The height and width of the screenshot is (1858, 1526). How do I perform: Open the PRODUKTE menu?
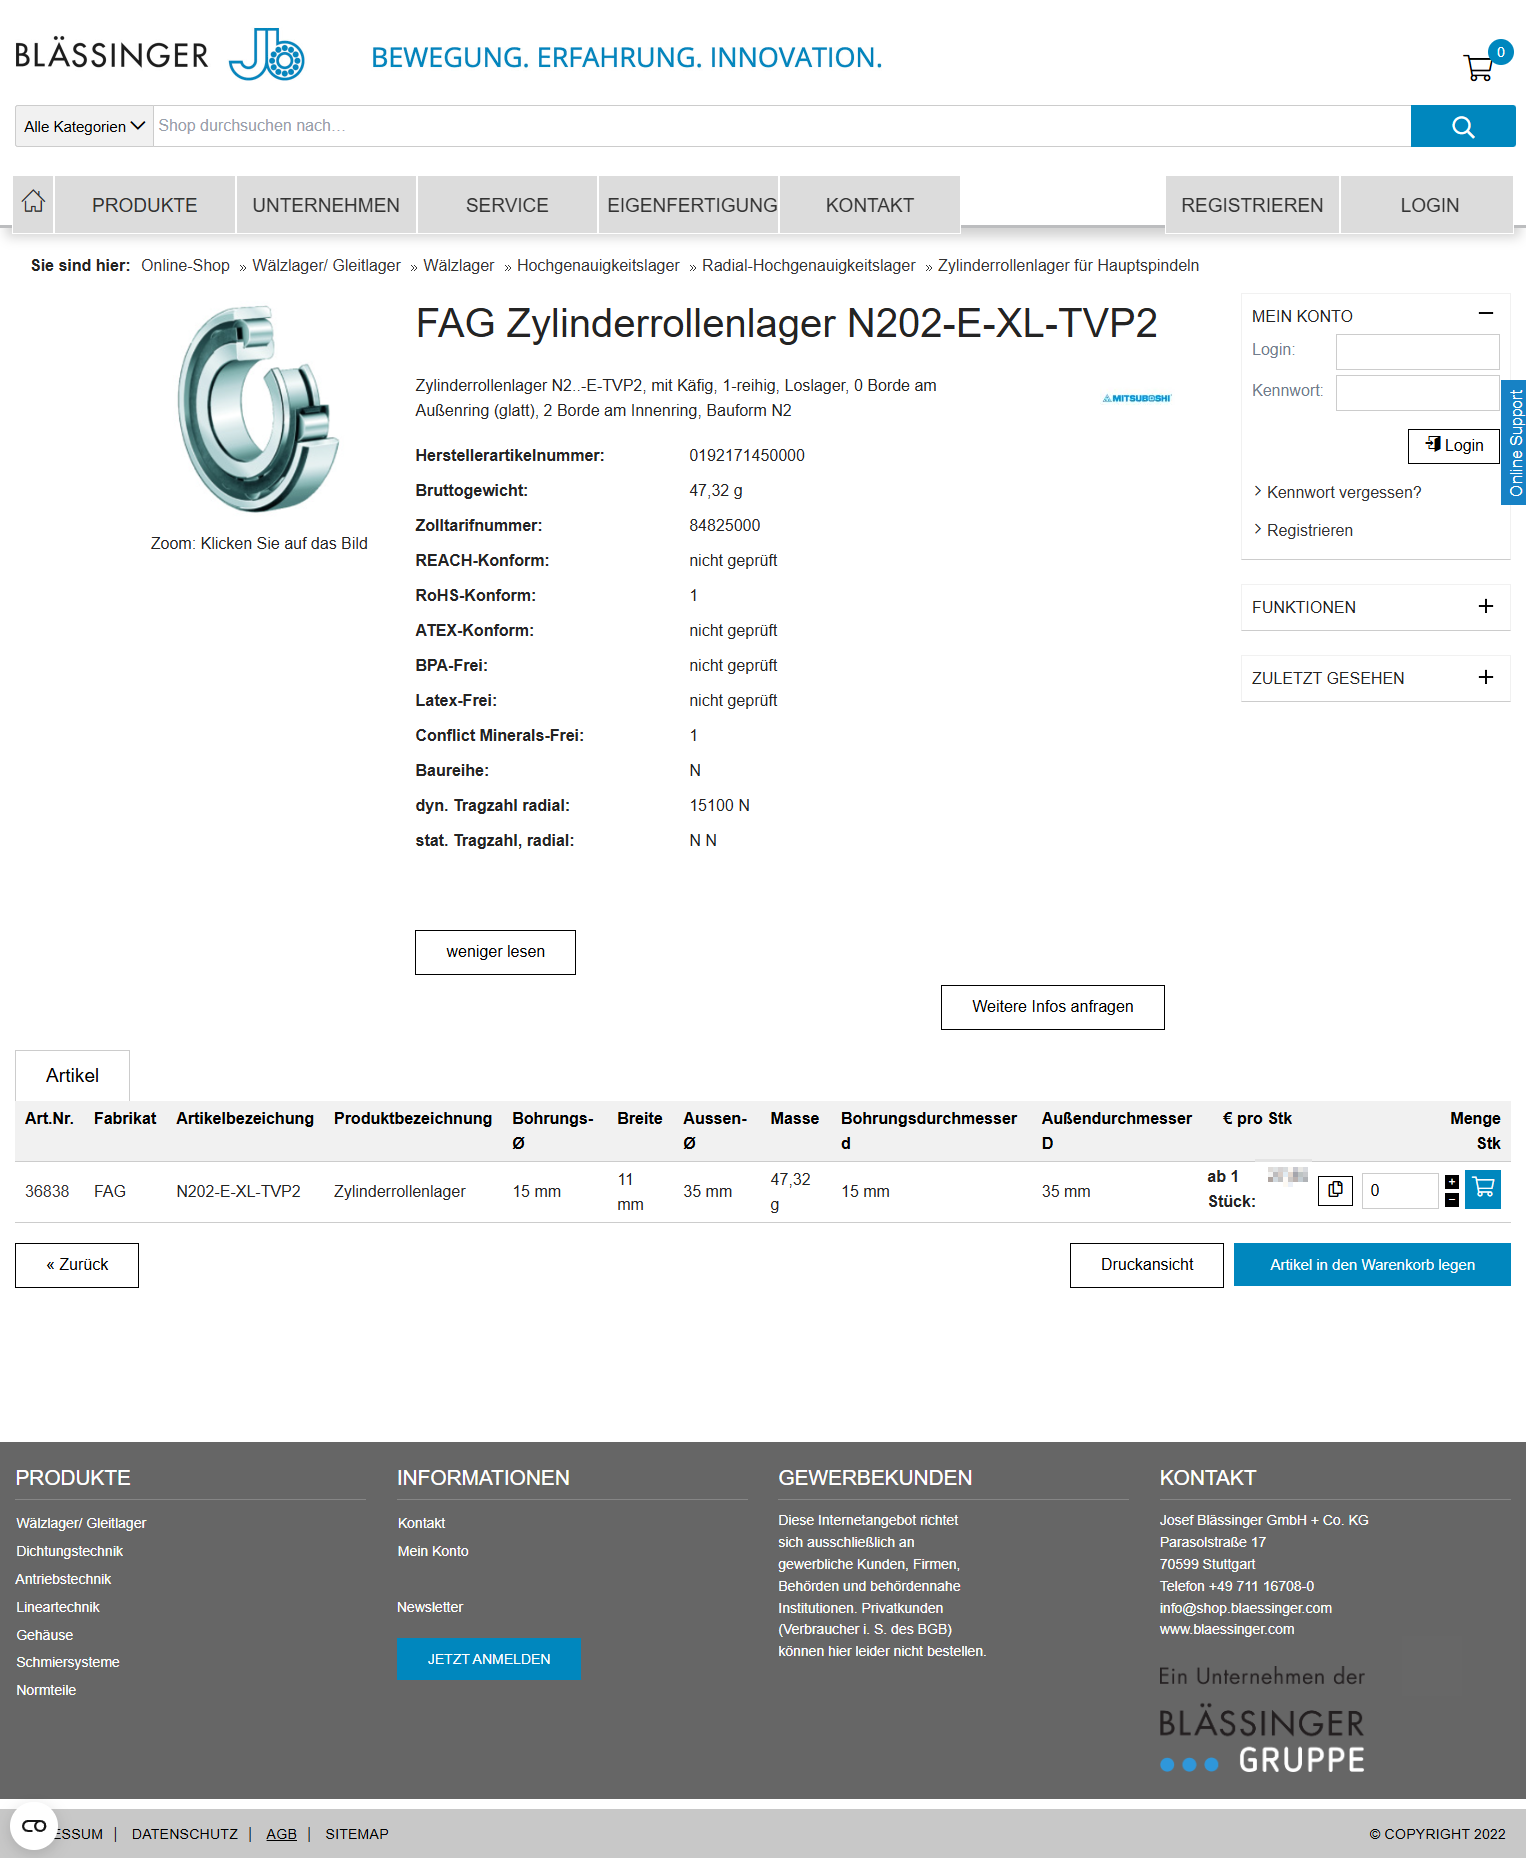tap(145, 205)
